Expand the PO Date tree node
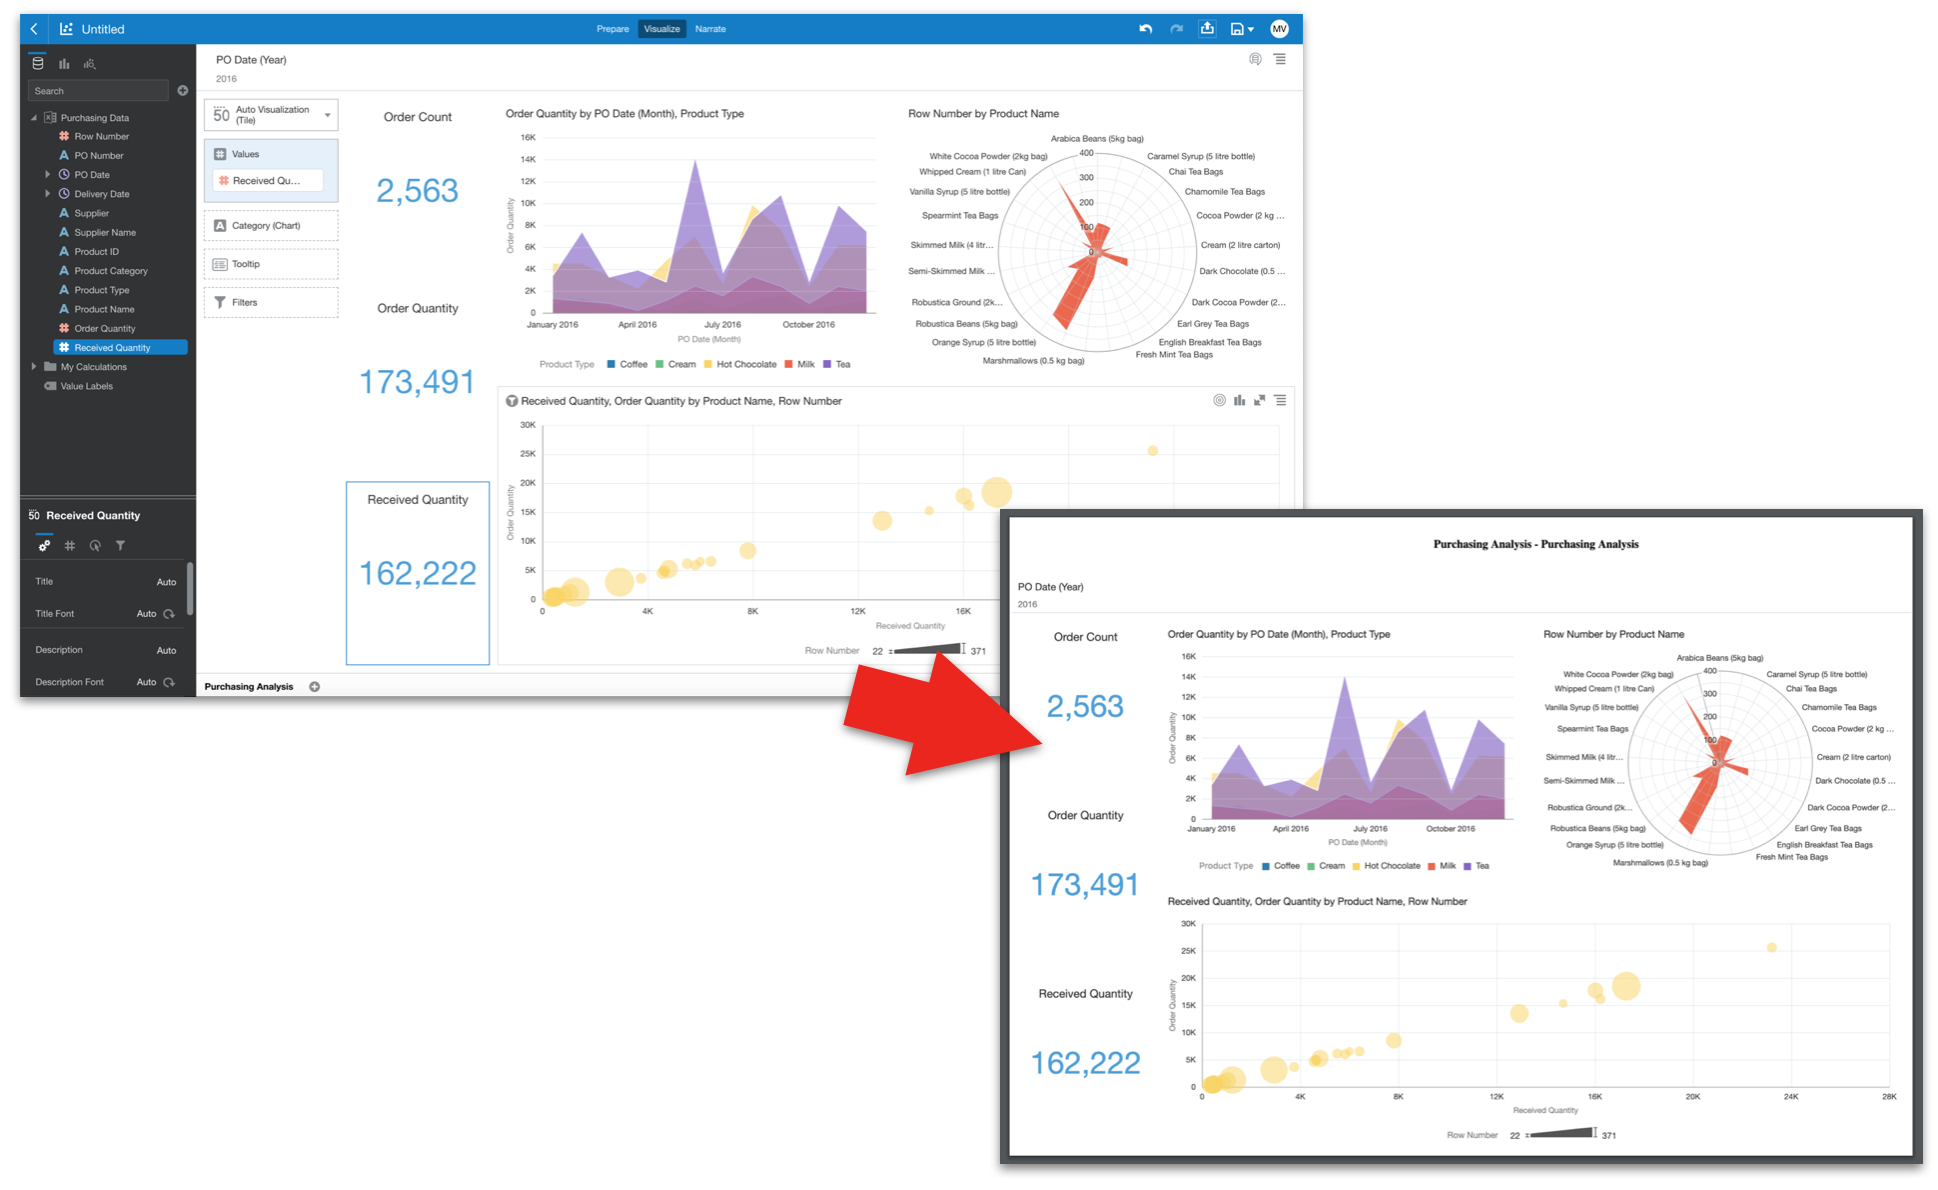 tap(47, 175)
